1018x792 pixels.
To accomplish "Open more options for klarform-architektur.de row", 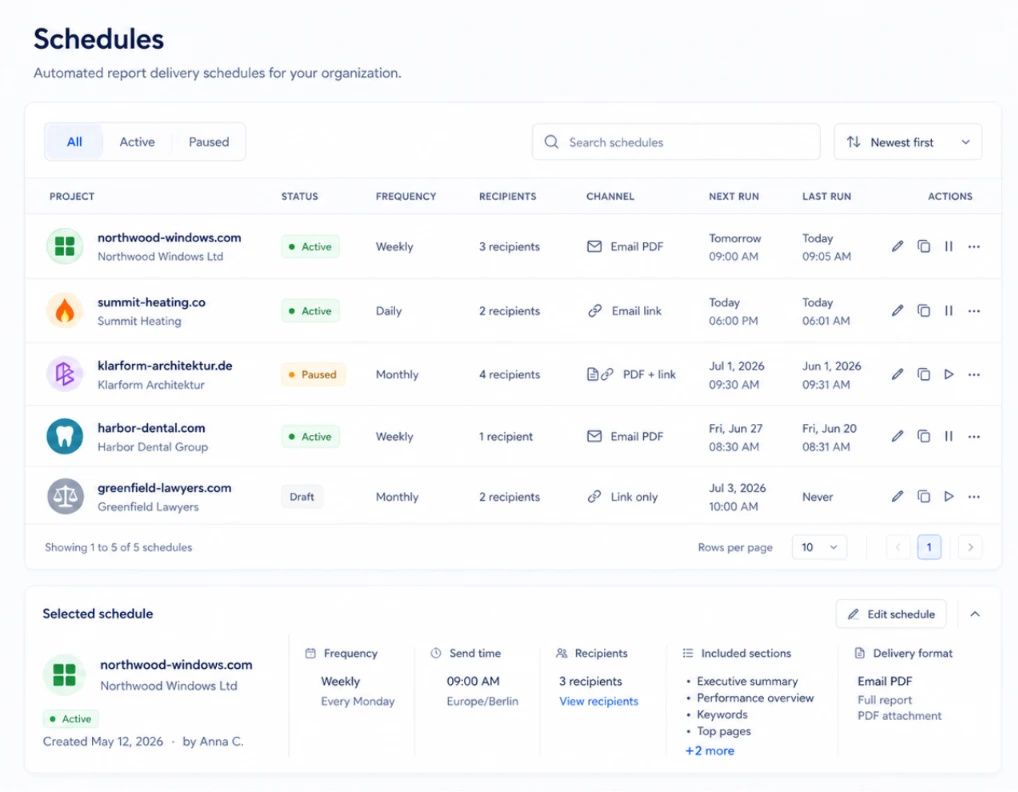I will [x=974, y=375].
